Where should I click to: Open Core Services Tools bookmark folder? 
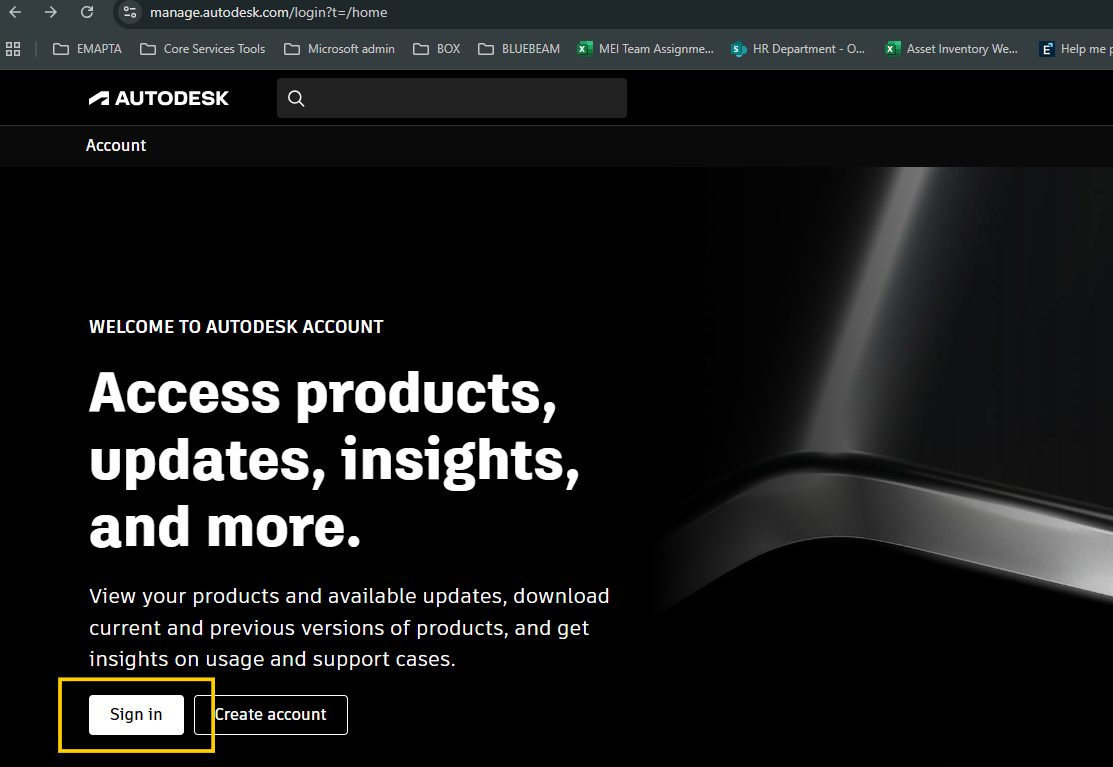(x=202, y=49)
